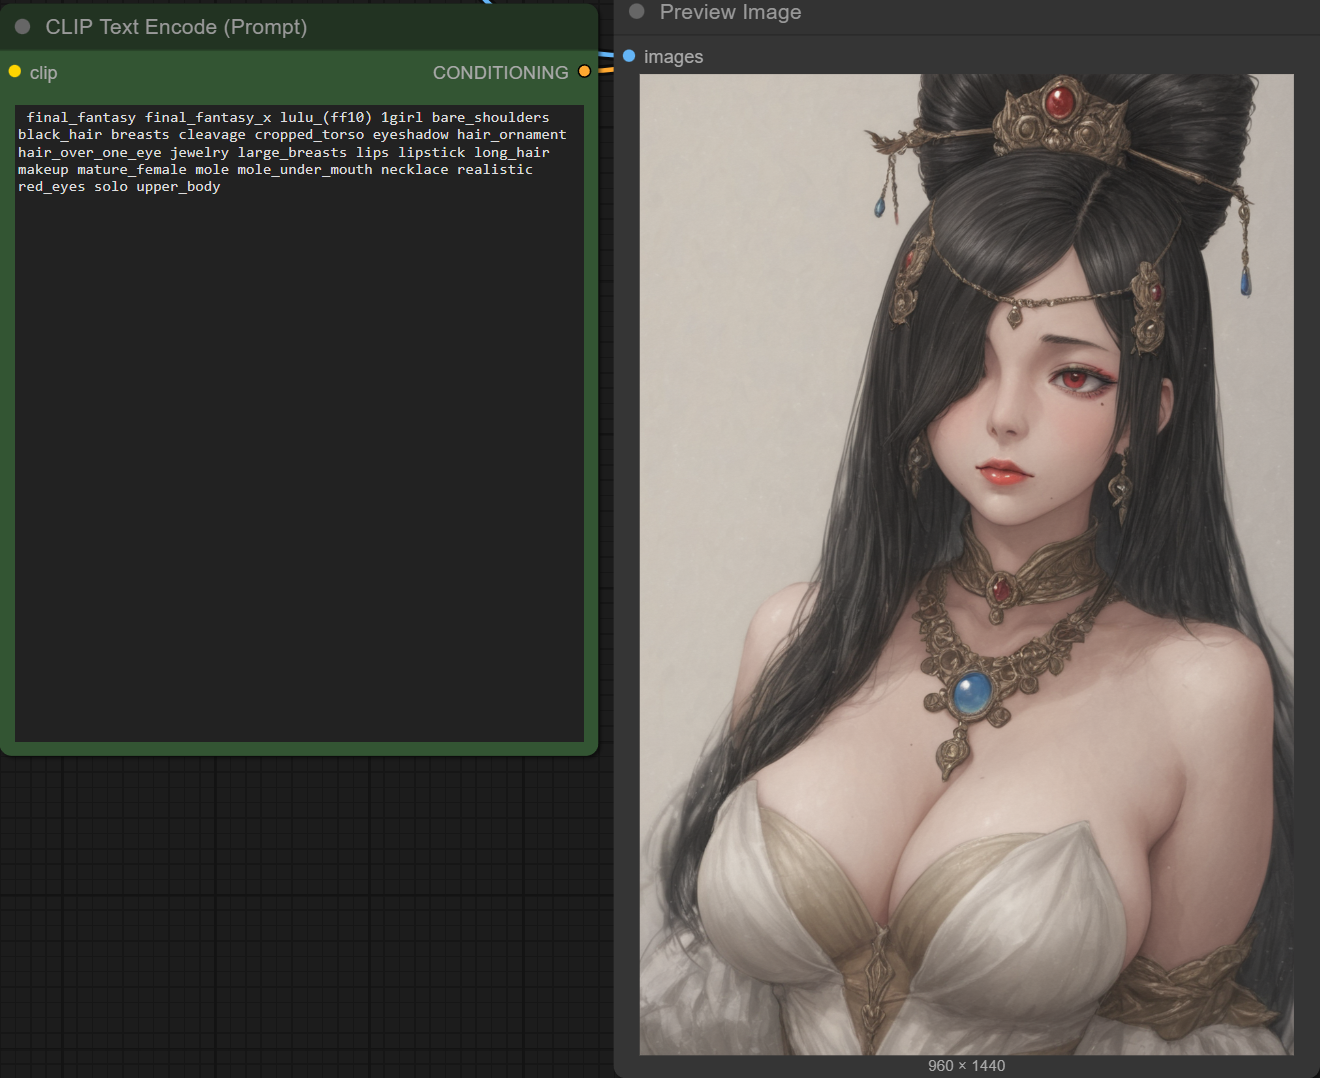Click the clip input label
Screen dimensions: 1320x1078
point(43,73)
